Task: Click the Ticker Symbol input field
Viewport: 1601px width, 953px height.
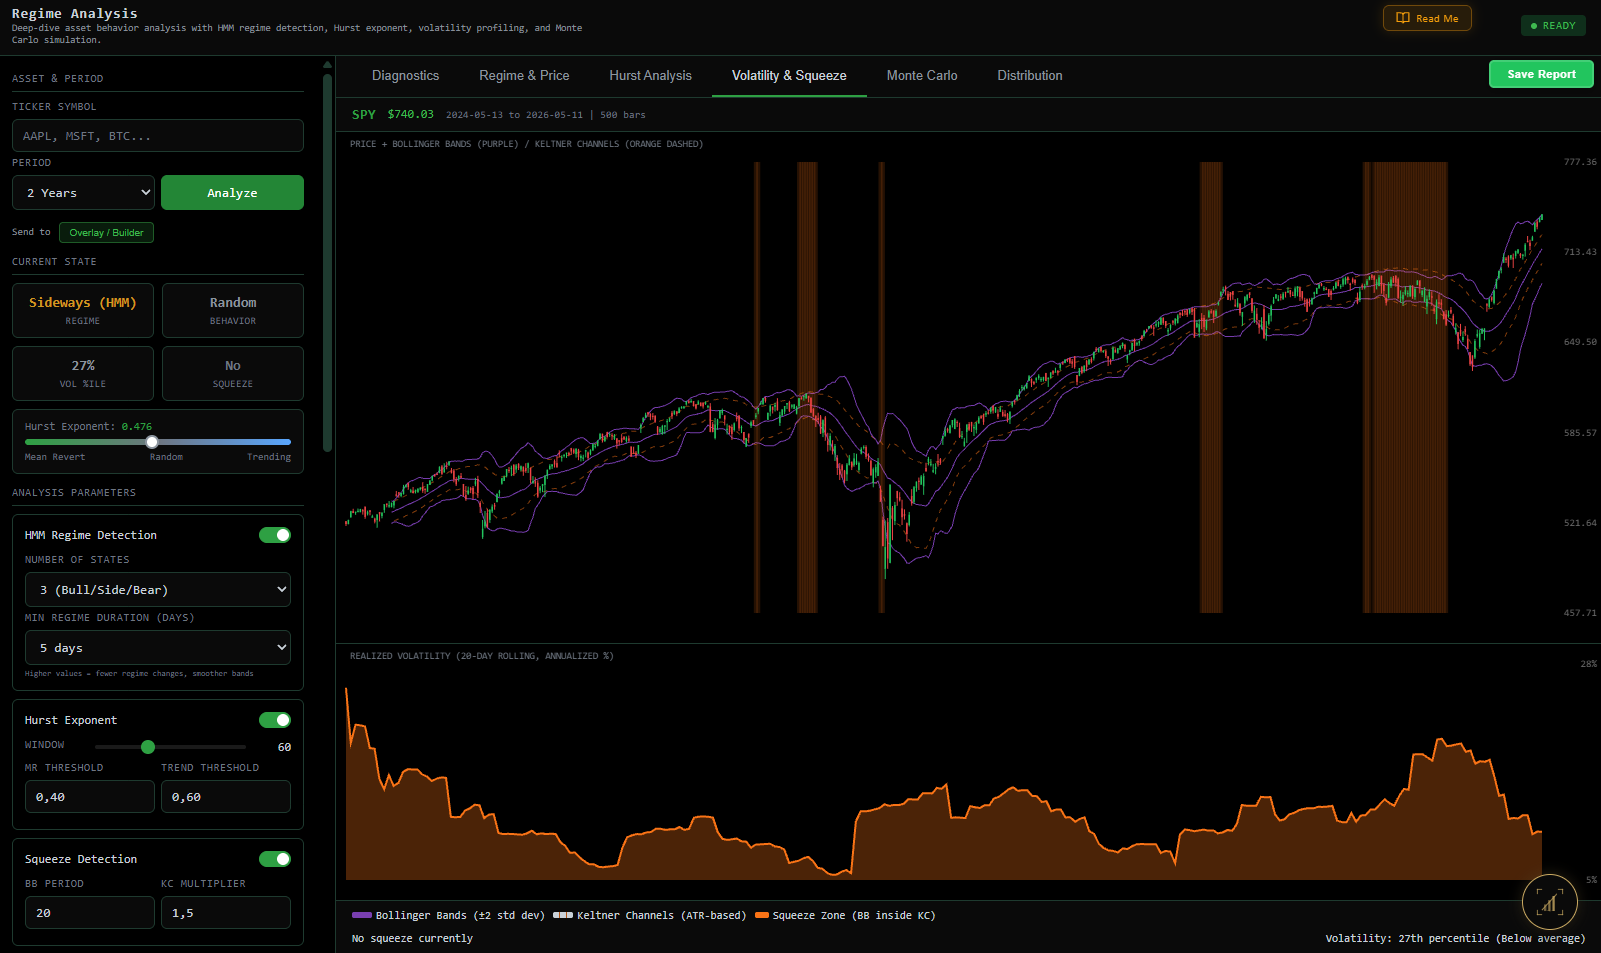Action: click(x=158, y=136)
